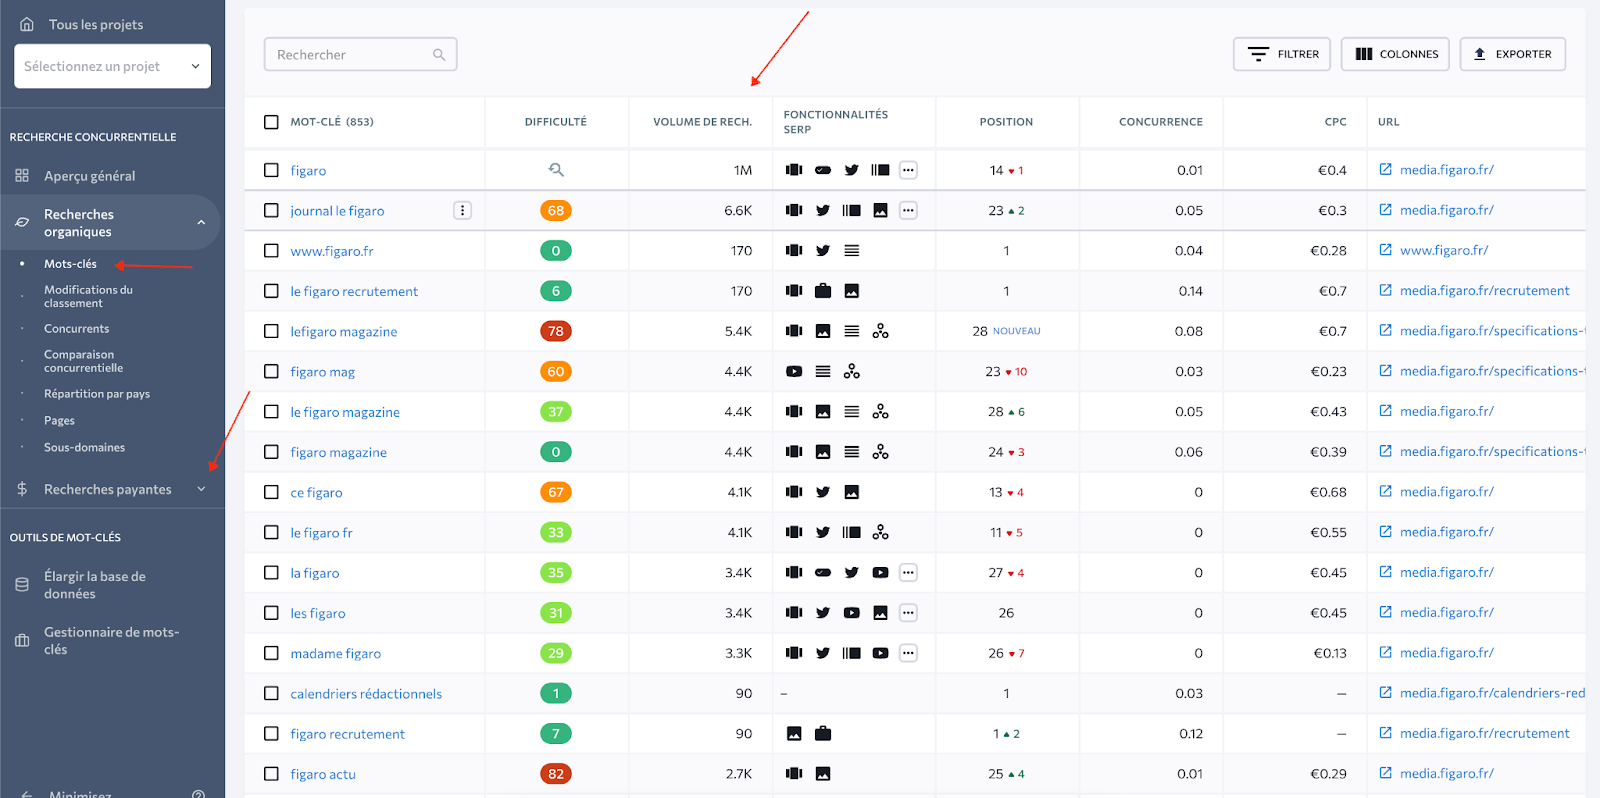Open Répartition par pays
The height and width of the screenshot is (798, 1600).
(97, 394)
